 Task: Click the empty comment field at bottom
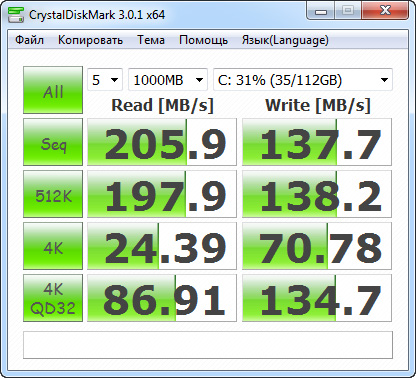tap(208, 345)
